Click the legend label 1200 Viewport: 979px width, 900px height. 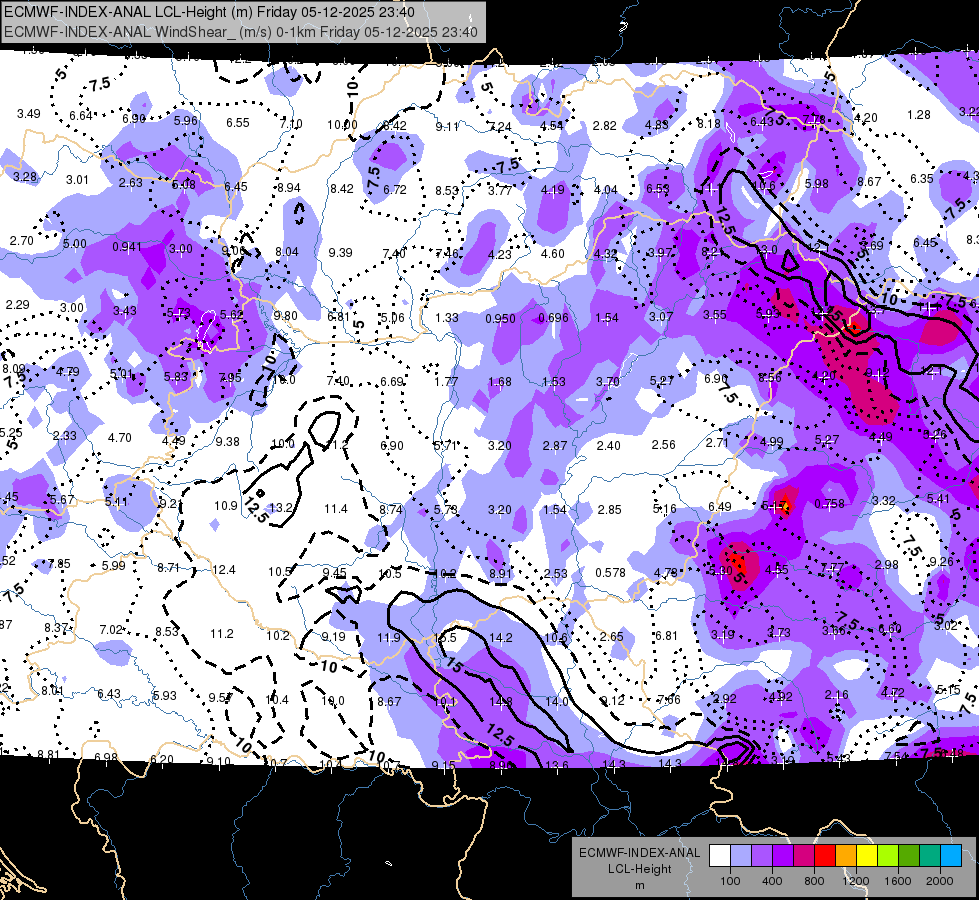click(x=855, y=881)
